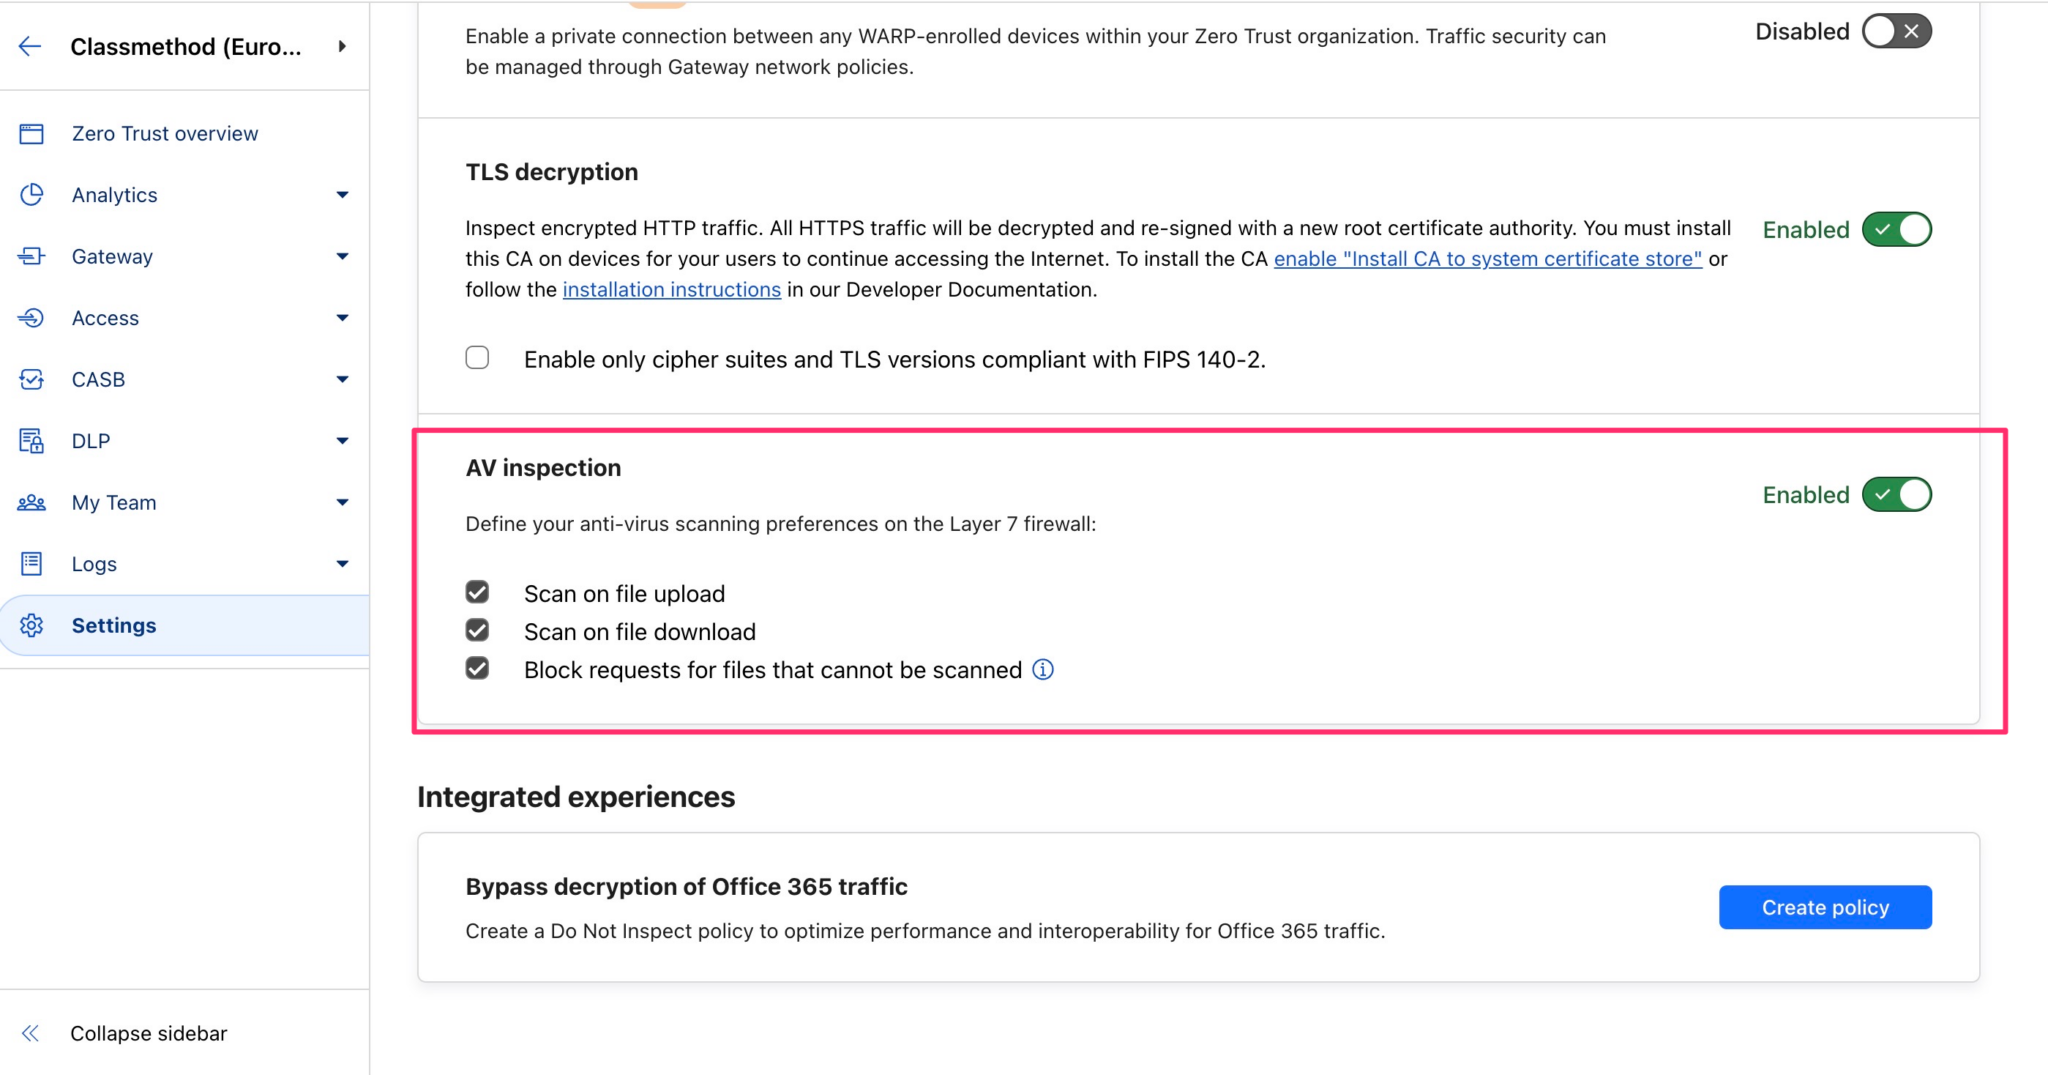Uncheck Block requests for unscannable files
This screenshot has height=1075, width=2048.
(477, 669)
